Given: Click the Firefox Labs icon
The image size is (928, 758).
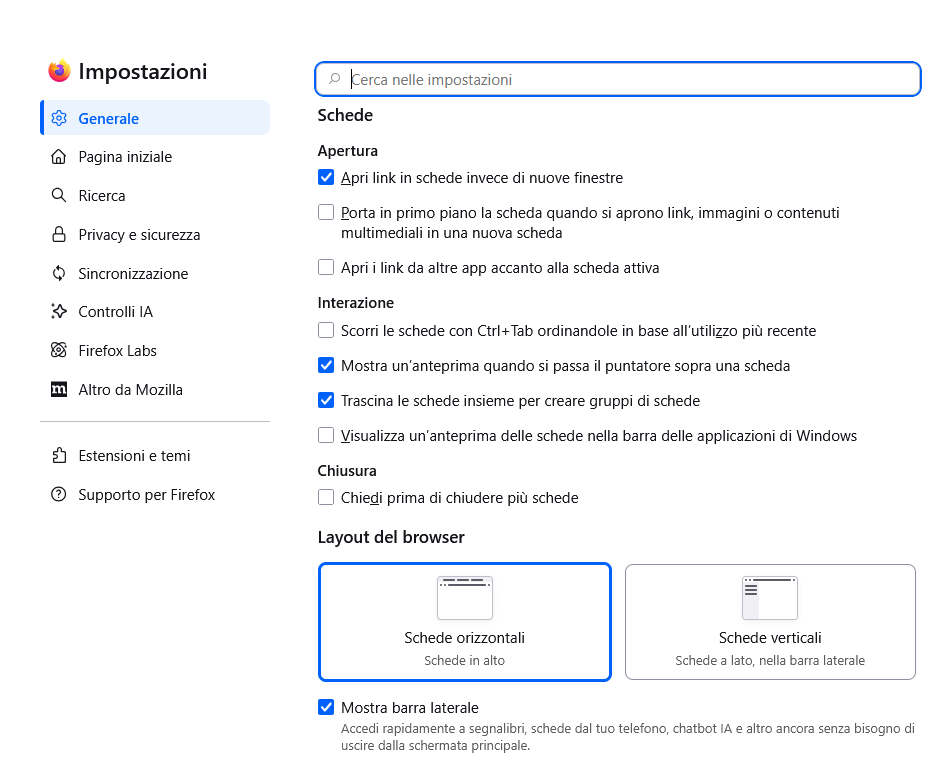Looking at the screenshot, I should 59,350.
